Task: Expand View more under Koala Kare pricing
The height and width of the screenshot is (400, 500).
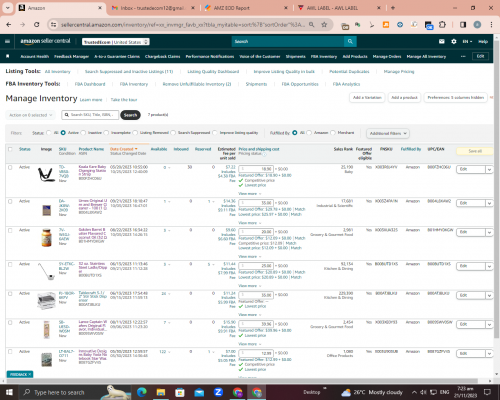Action: click(x=250, y=194)
